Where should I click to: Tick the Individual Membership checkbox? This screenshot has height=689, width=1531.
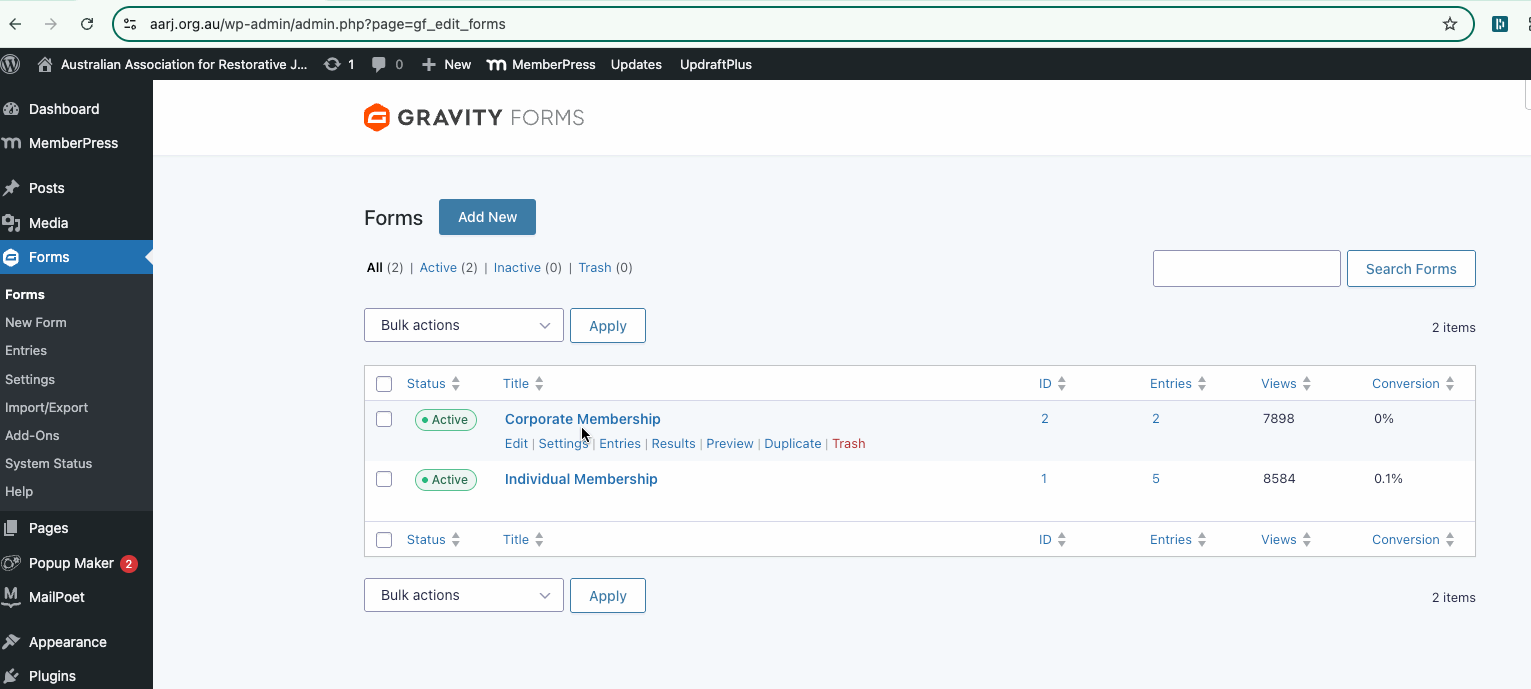tap(384, 479)
